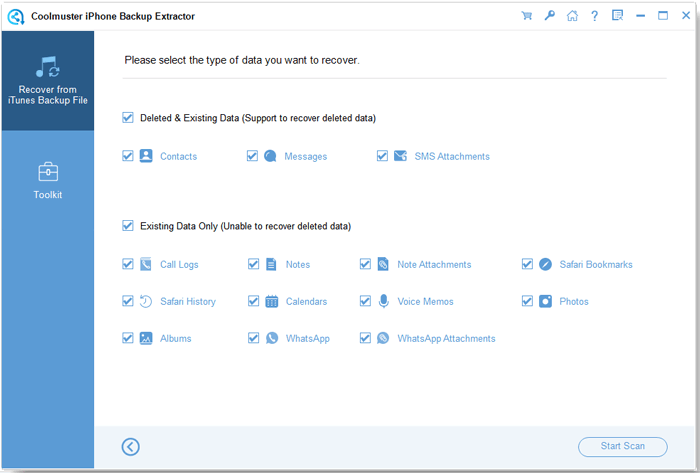Click the Coolmuster app logo icon
Image resolution: width=700 pixels, height=473 pixels.
point(16,17)
